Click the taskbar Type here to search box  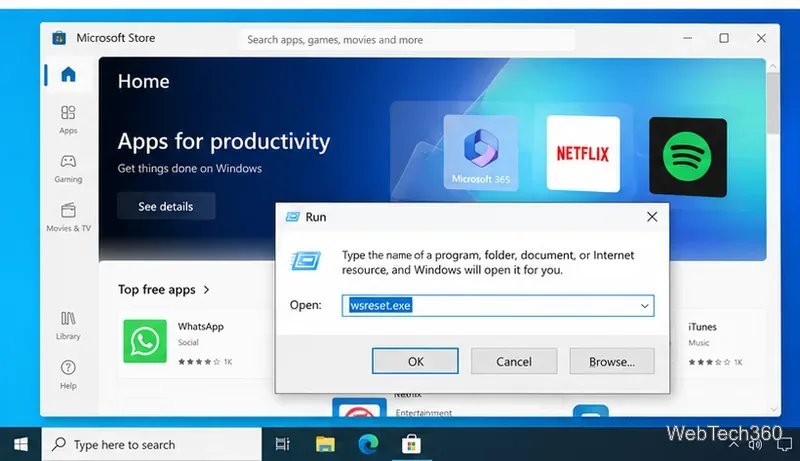[152, 445]
